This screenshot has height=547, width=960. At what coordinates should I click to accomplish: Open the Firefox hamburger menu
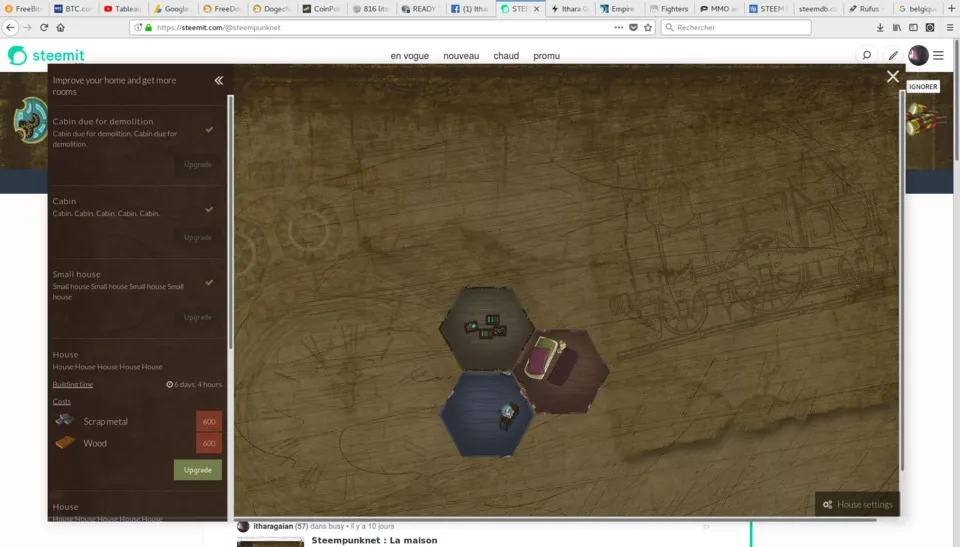click(x=950, y=28)
